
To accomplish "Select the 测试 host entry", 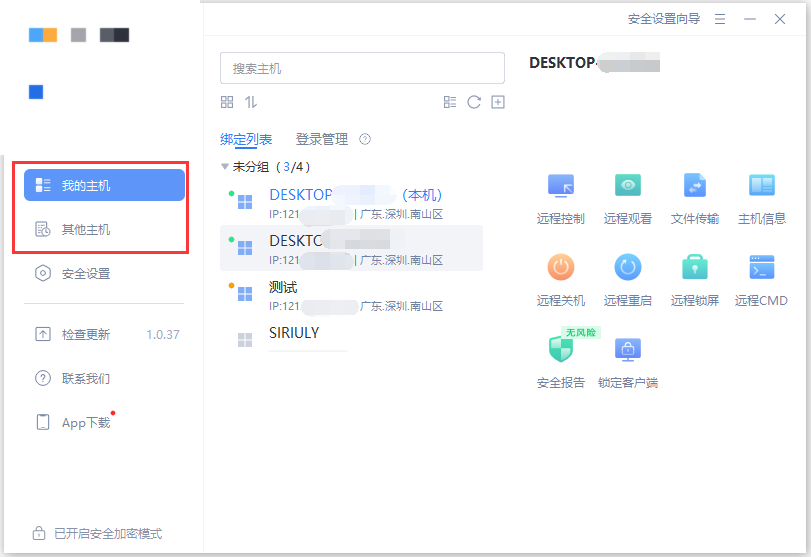I will tap(351, 295).
